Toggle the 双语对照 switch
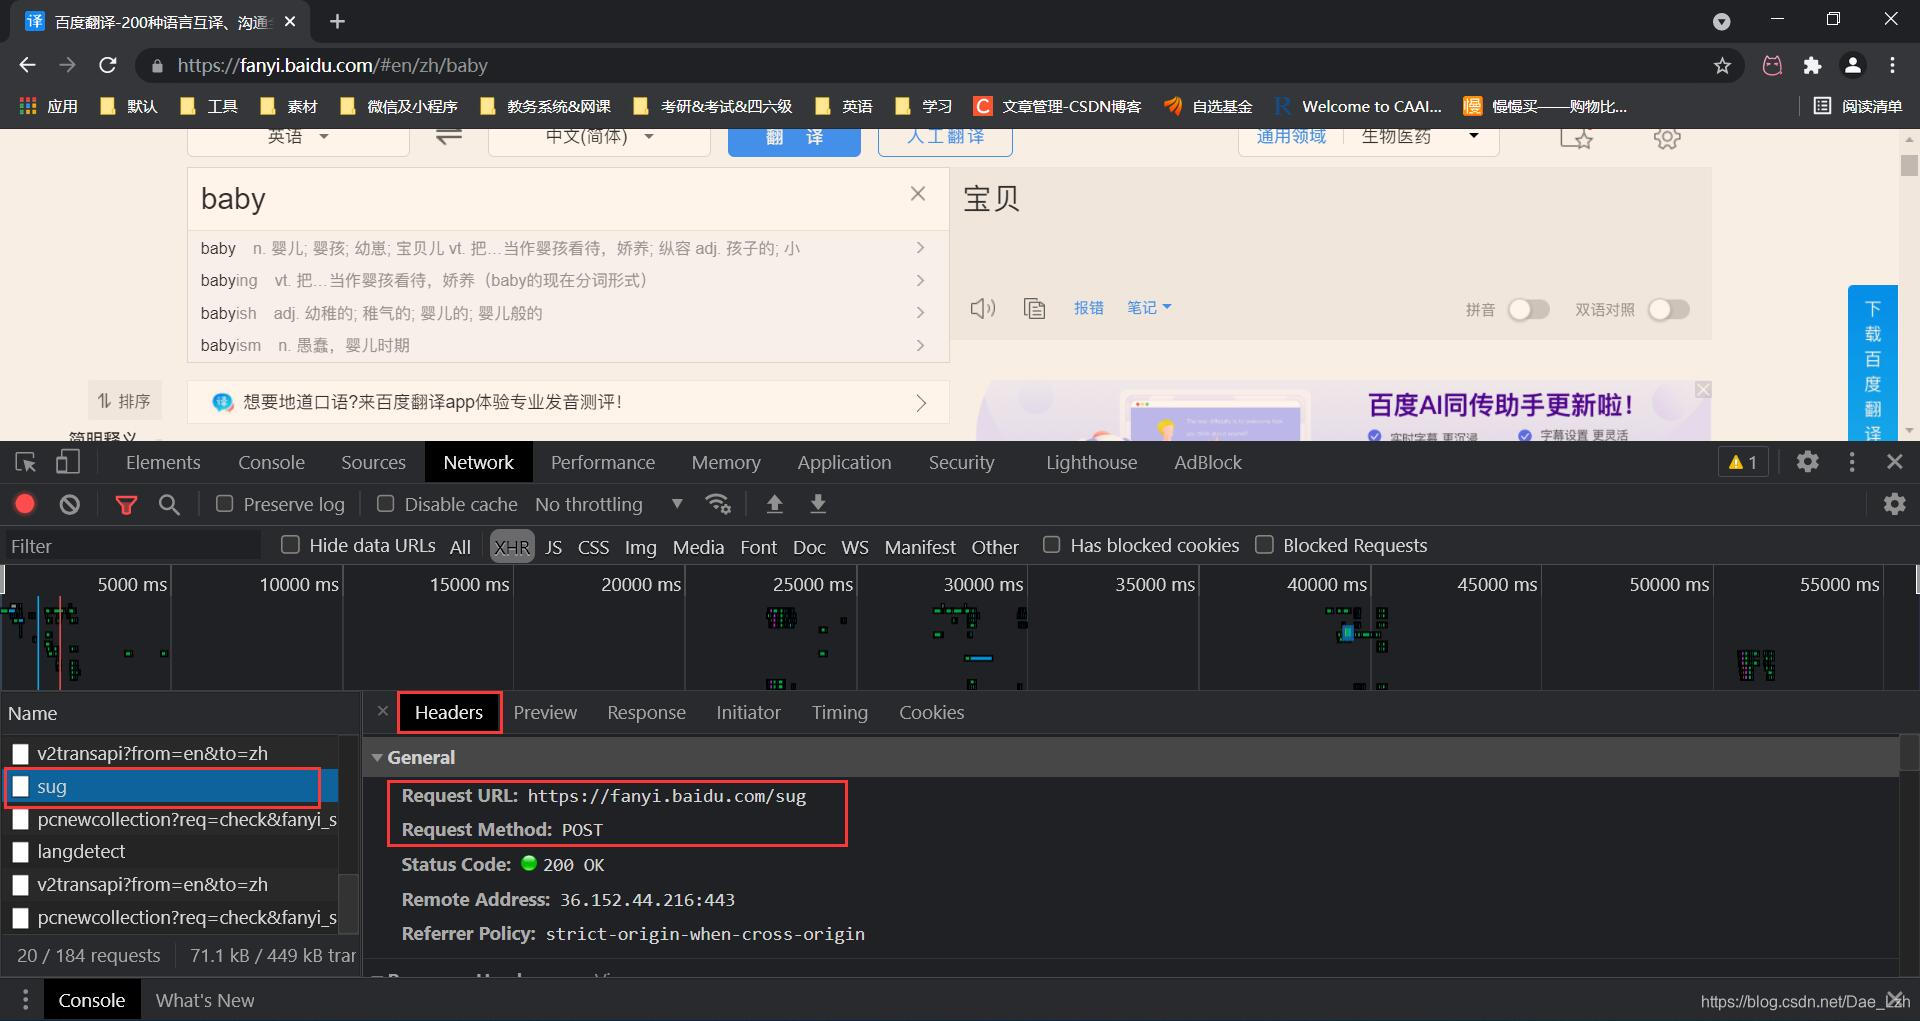 [x=1668, y=310]
